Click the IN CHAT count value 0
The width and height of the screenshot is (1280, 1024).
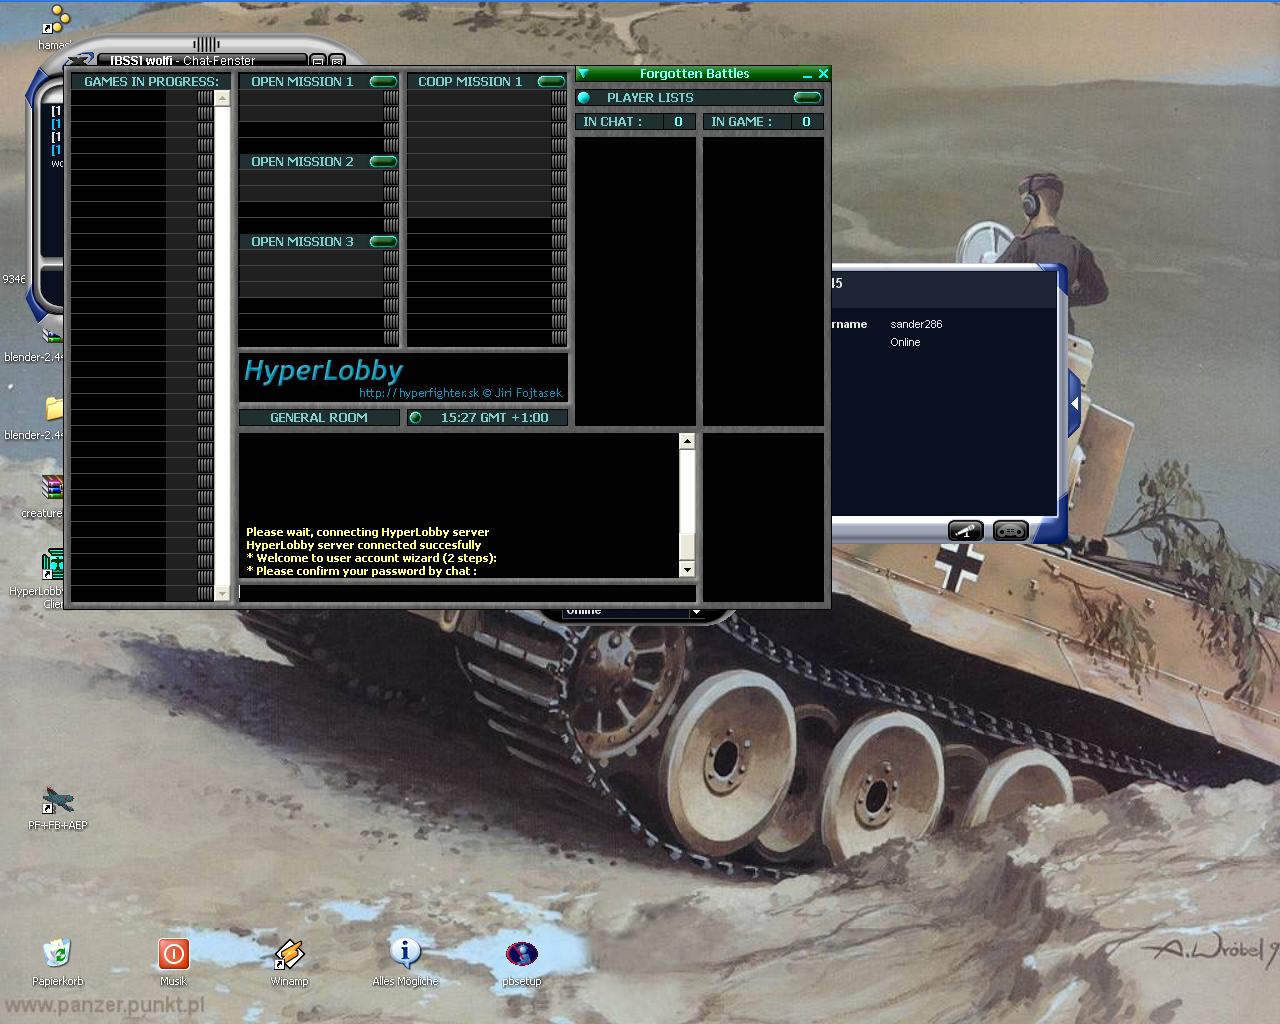(678, 121)
